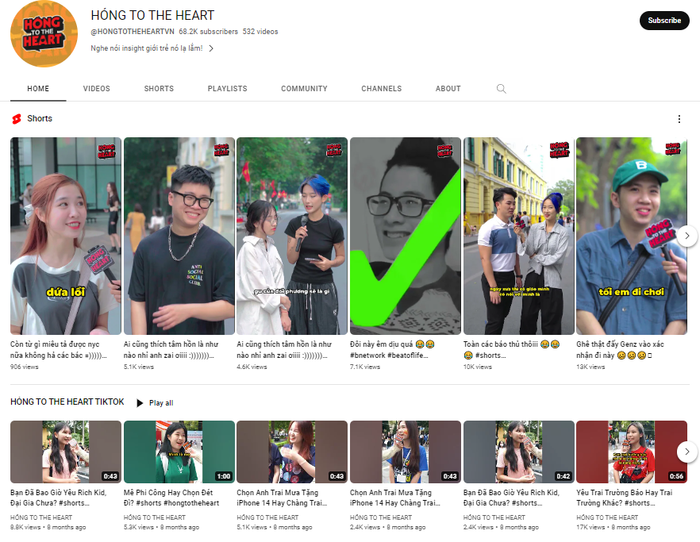Click Short title 'Ghê thật đấy Genz vào xác nhận'
The height and width of the screenshot is (542, 700).
[620, 350]
